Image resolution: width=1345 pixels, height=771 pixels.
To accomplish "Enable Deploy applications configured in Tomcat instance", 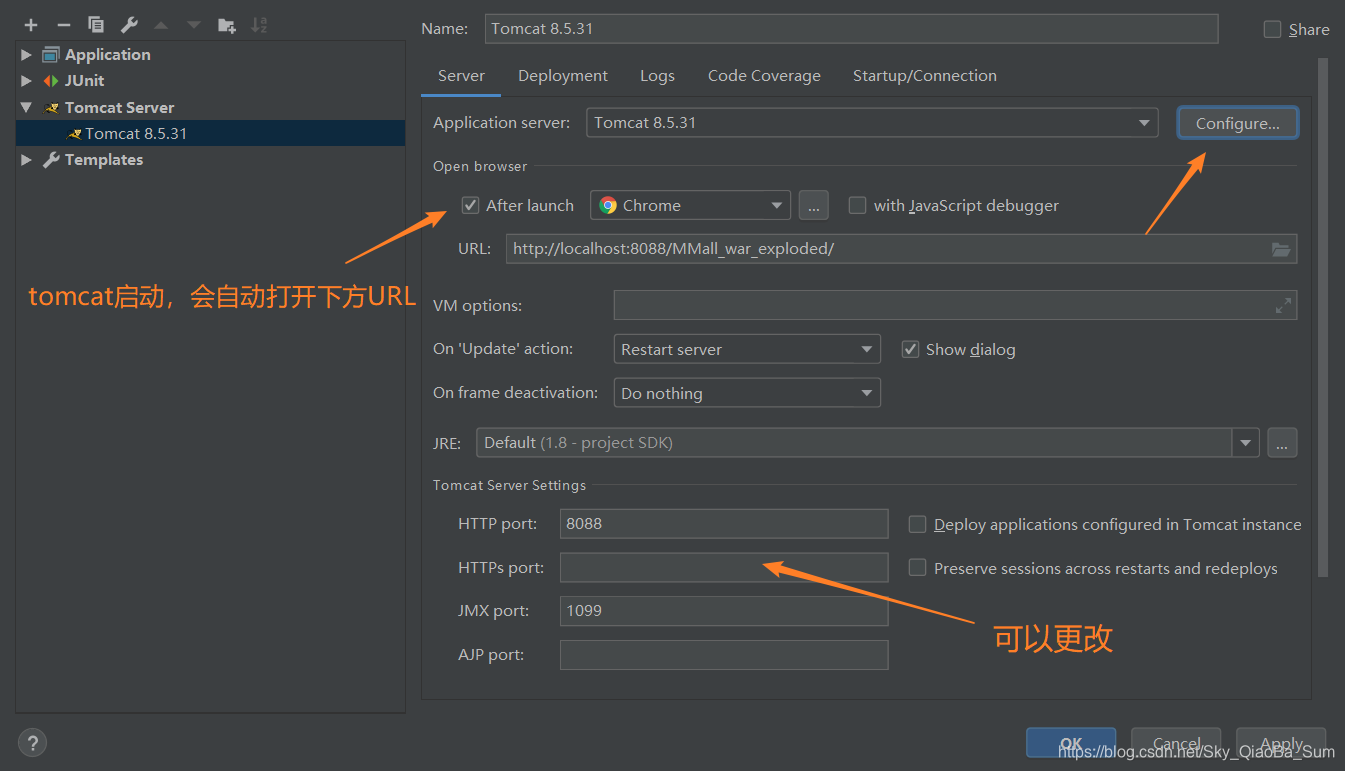I will tap(917, 524).
